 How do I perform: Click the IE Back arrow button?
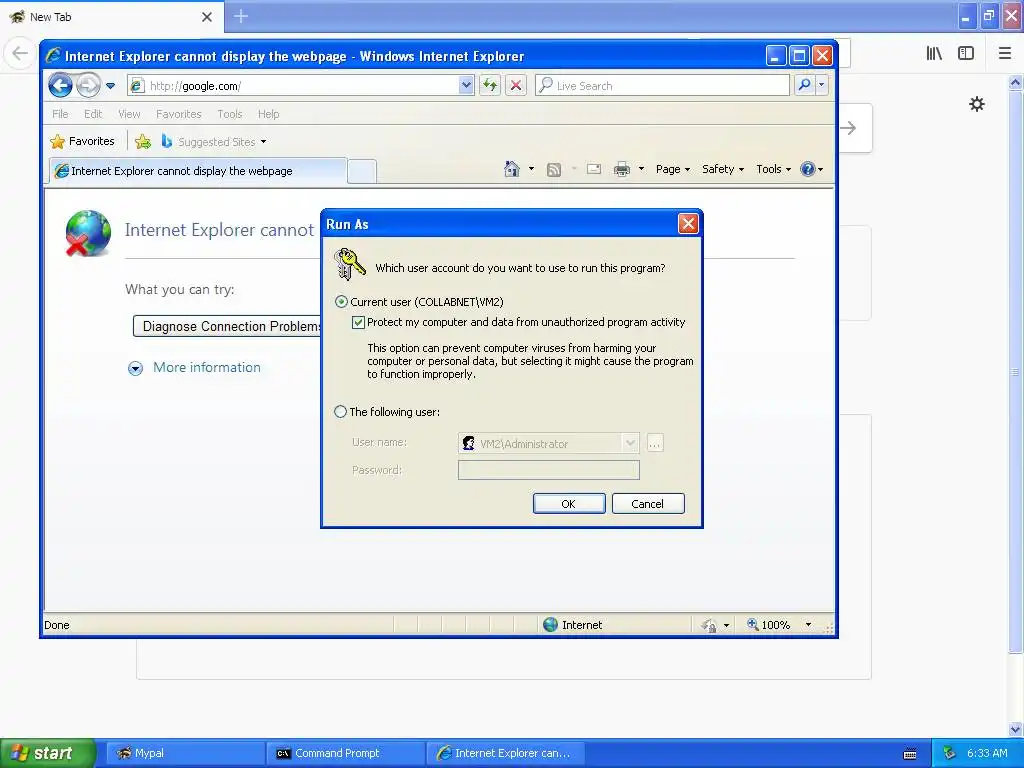pos(60,85)
